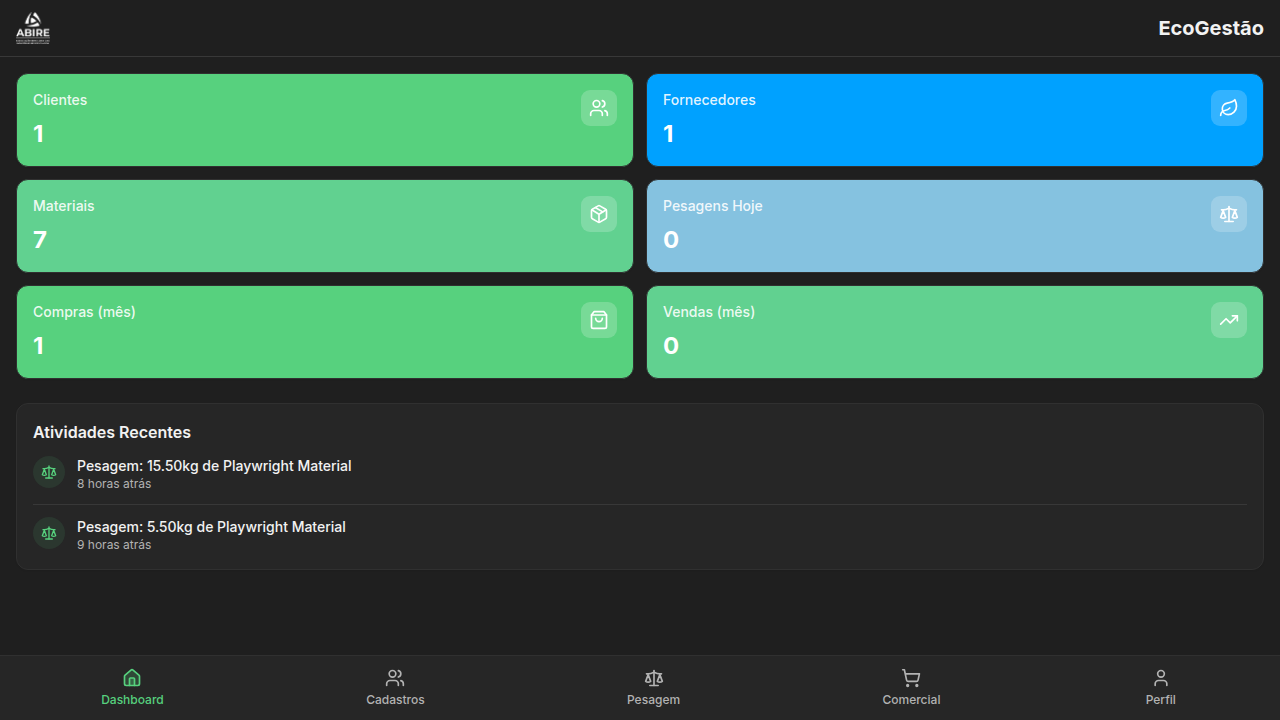Open the Comercial tab
The image size is (1280, 720).
(911, 687)
